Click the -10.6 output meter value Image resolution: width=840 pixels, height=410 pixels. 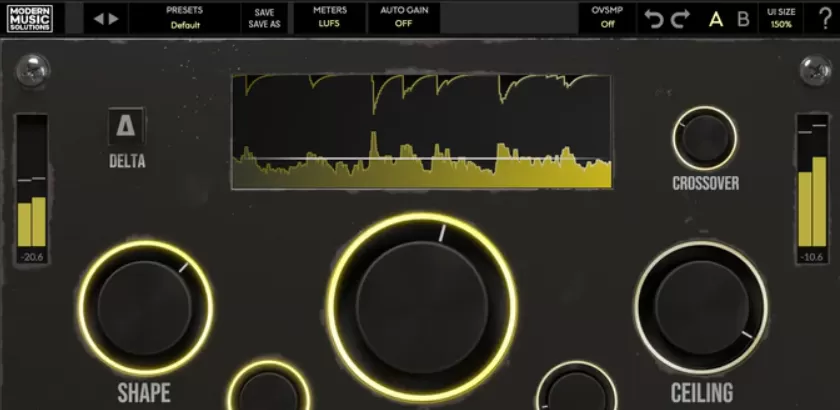click(x=812, y=257)
